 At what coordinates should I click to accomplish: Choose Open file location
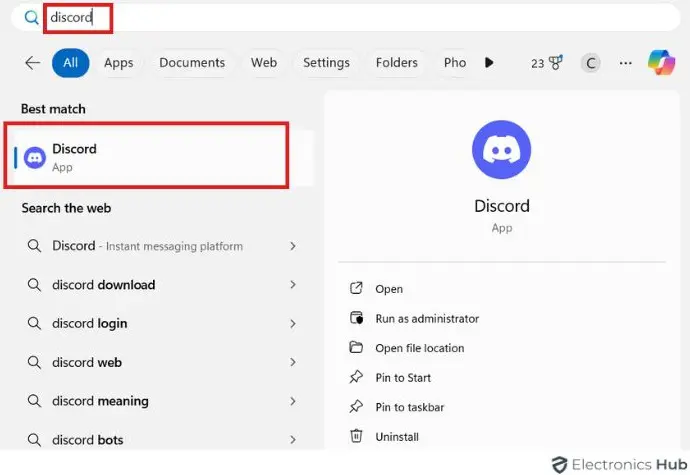point(419,348)
